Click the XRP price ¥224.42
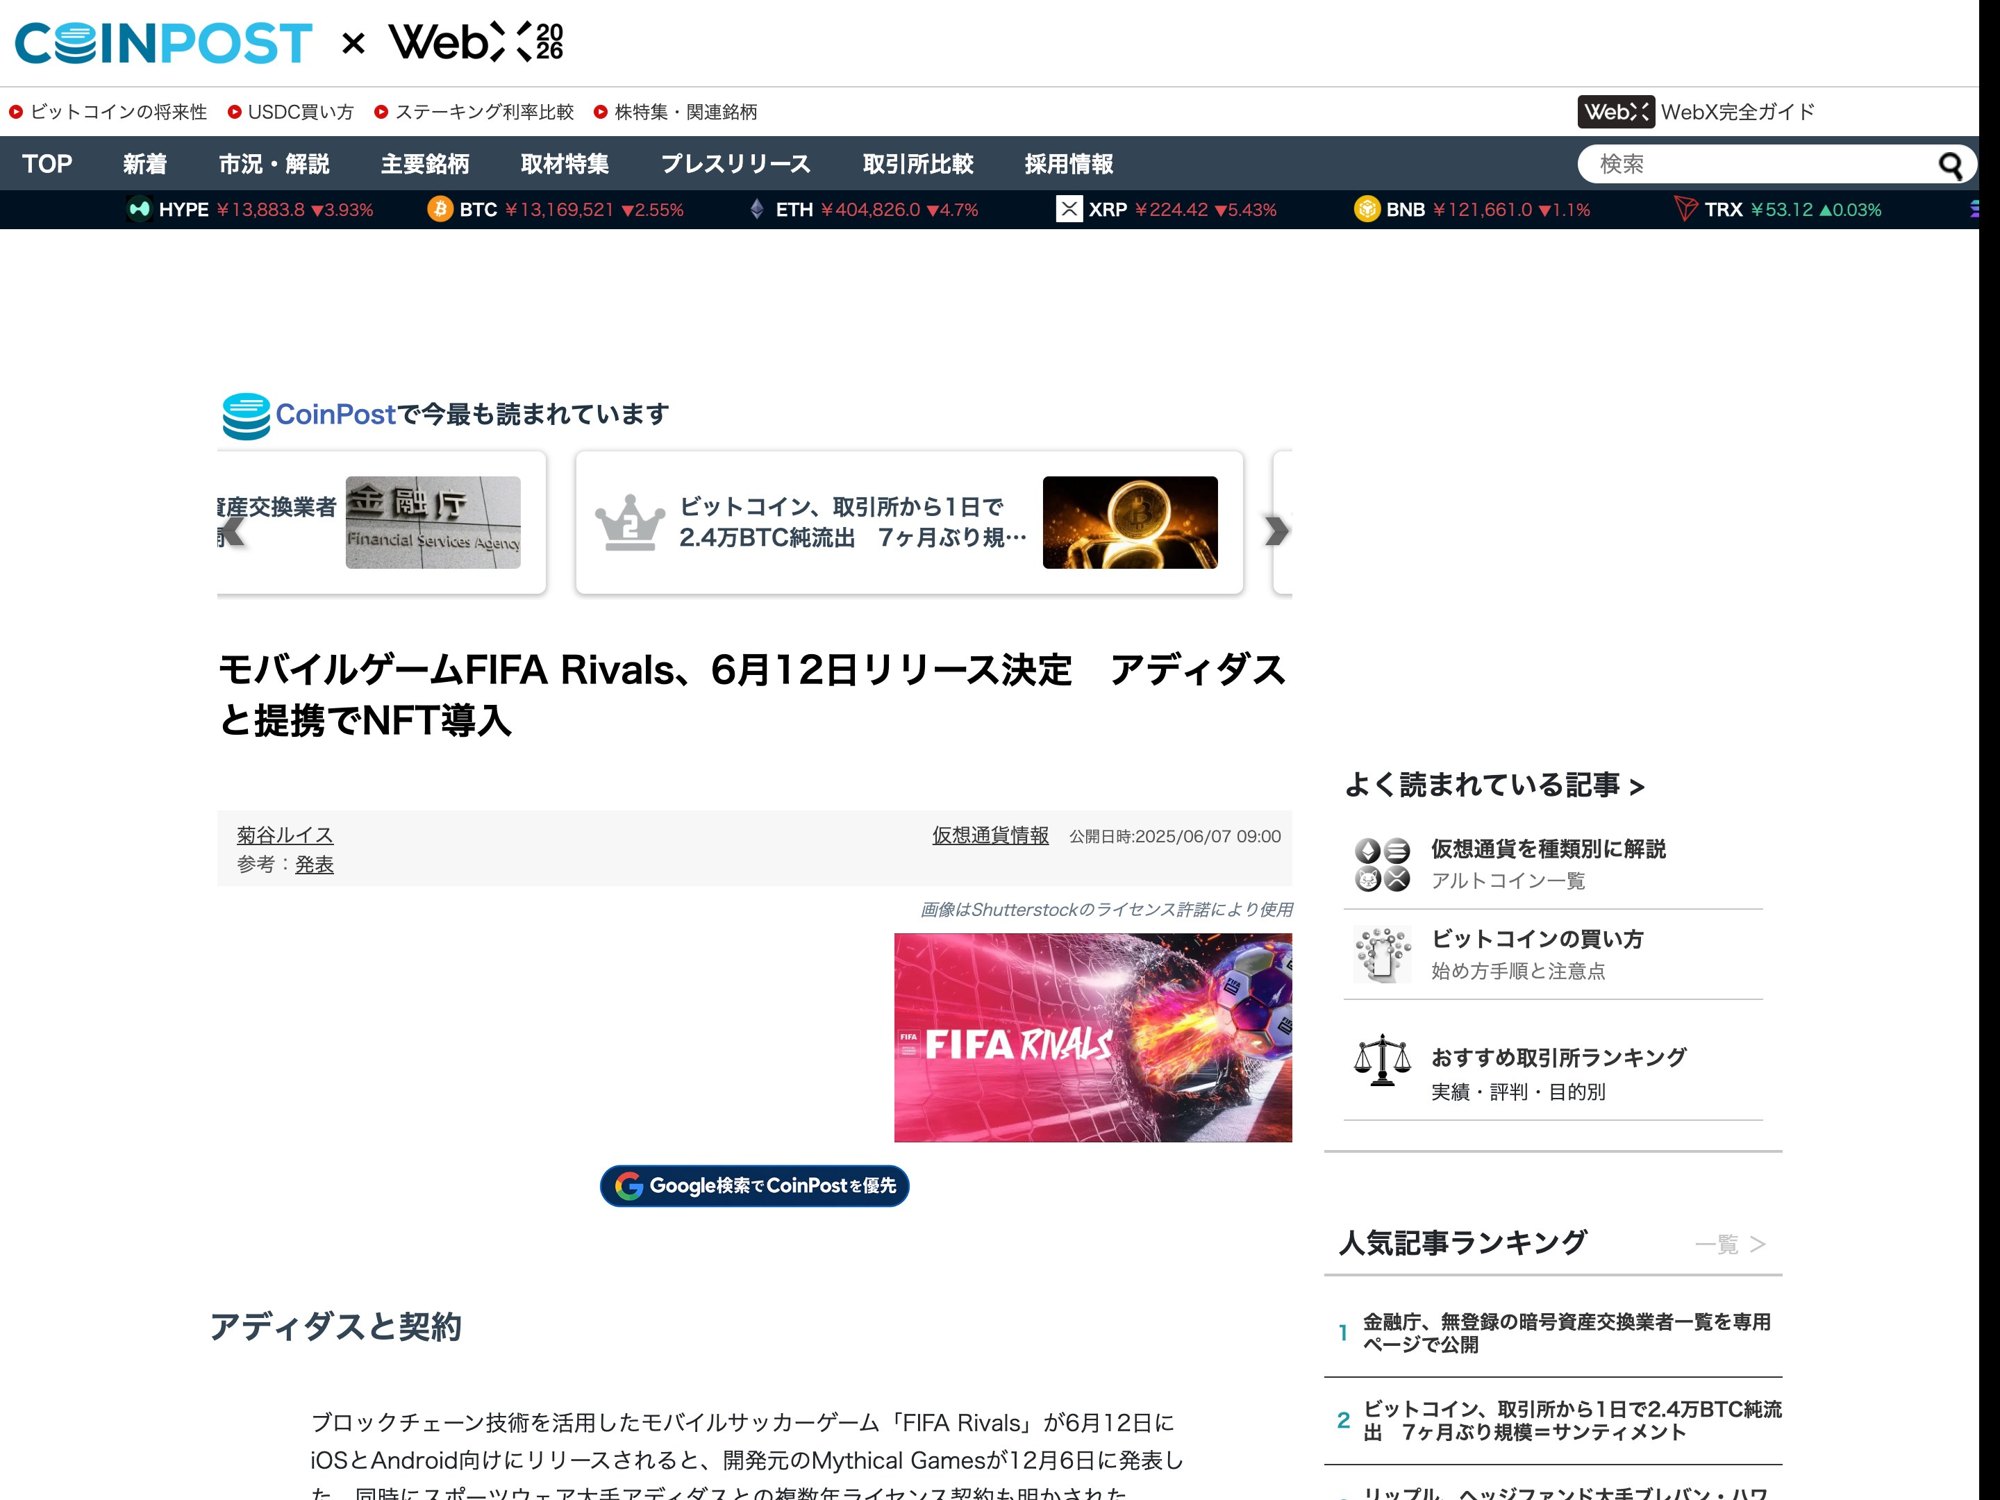The width and height of the screenshot is (2000, 1500). coord(1172,210)
